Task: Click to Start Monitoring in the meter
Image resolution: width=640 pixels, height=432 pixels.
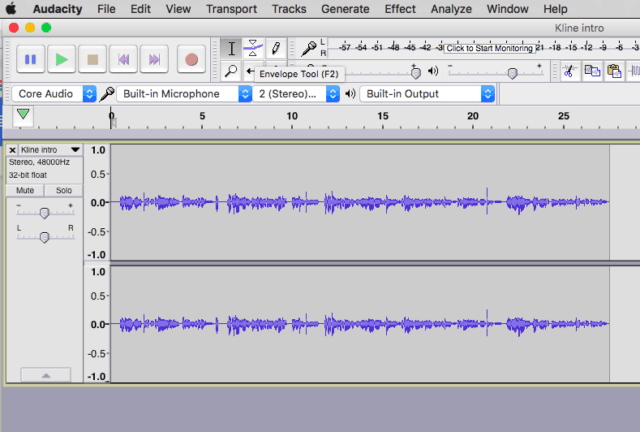Action: [x=489, y=48]
